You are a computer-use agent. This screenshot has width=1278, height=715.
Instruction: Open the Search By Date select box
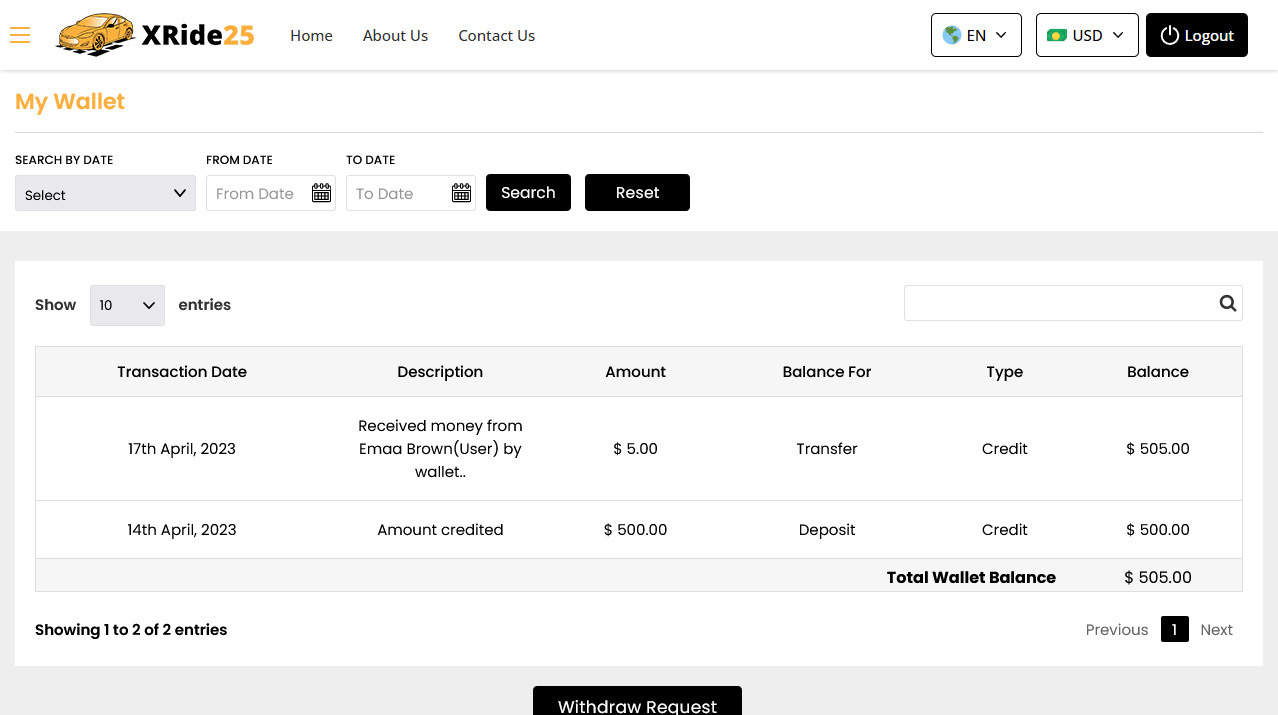(x=105, y=193)
